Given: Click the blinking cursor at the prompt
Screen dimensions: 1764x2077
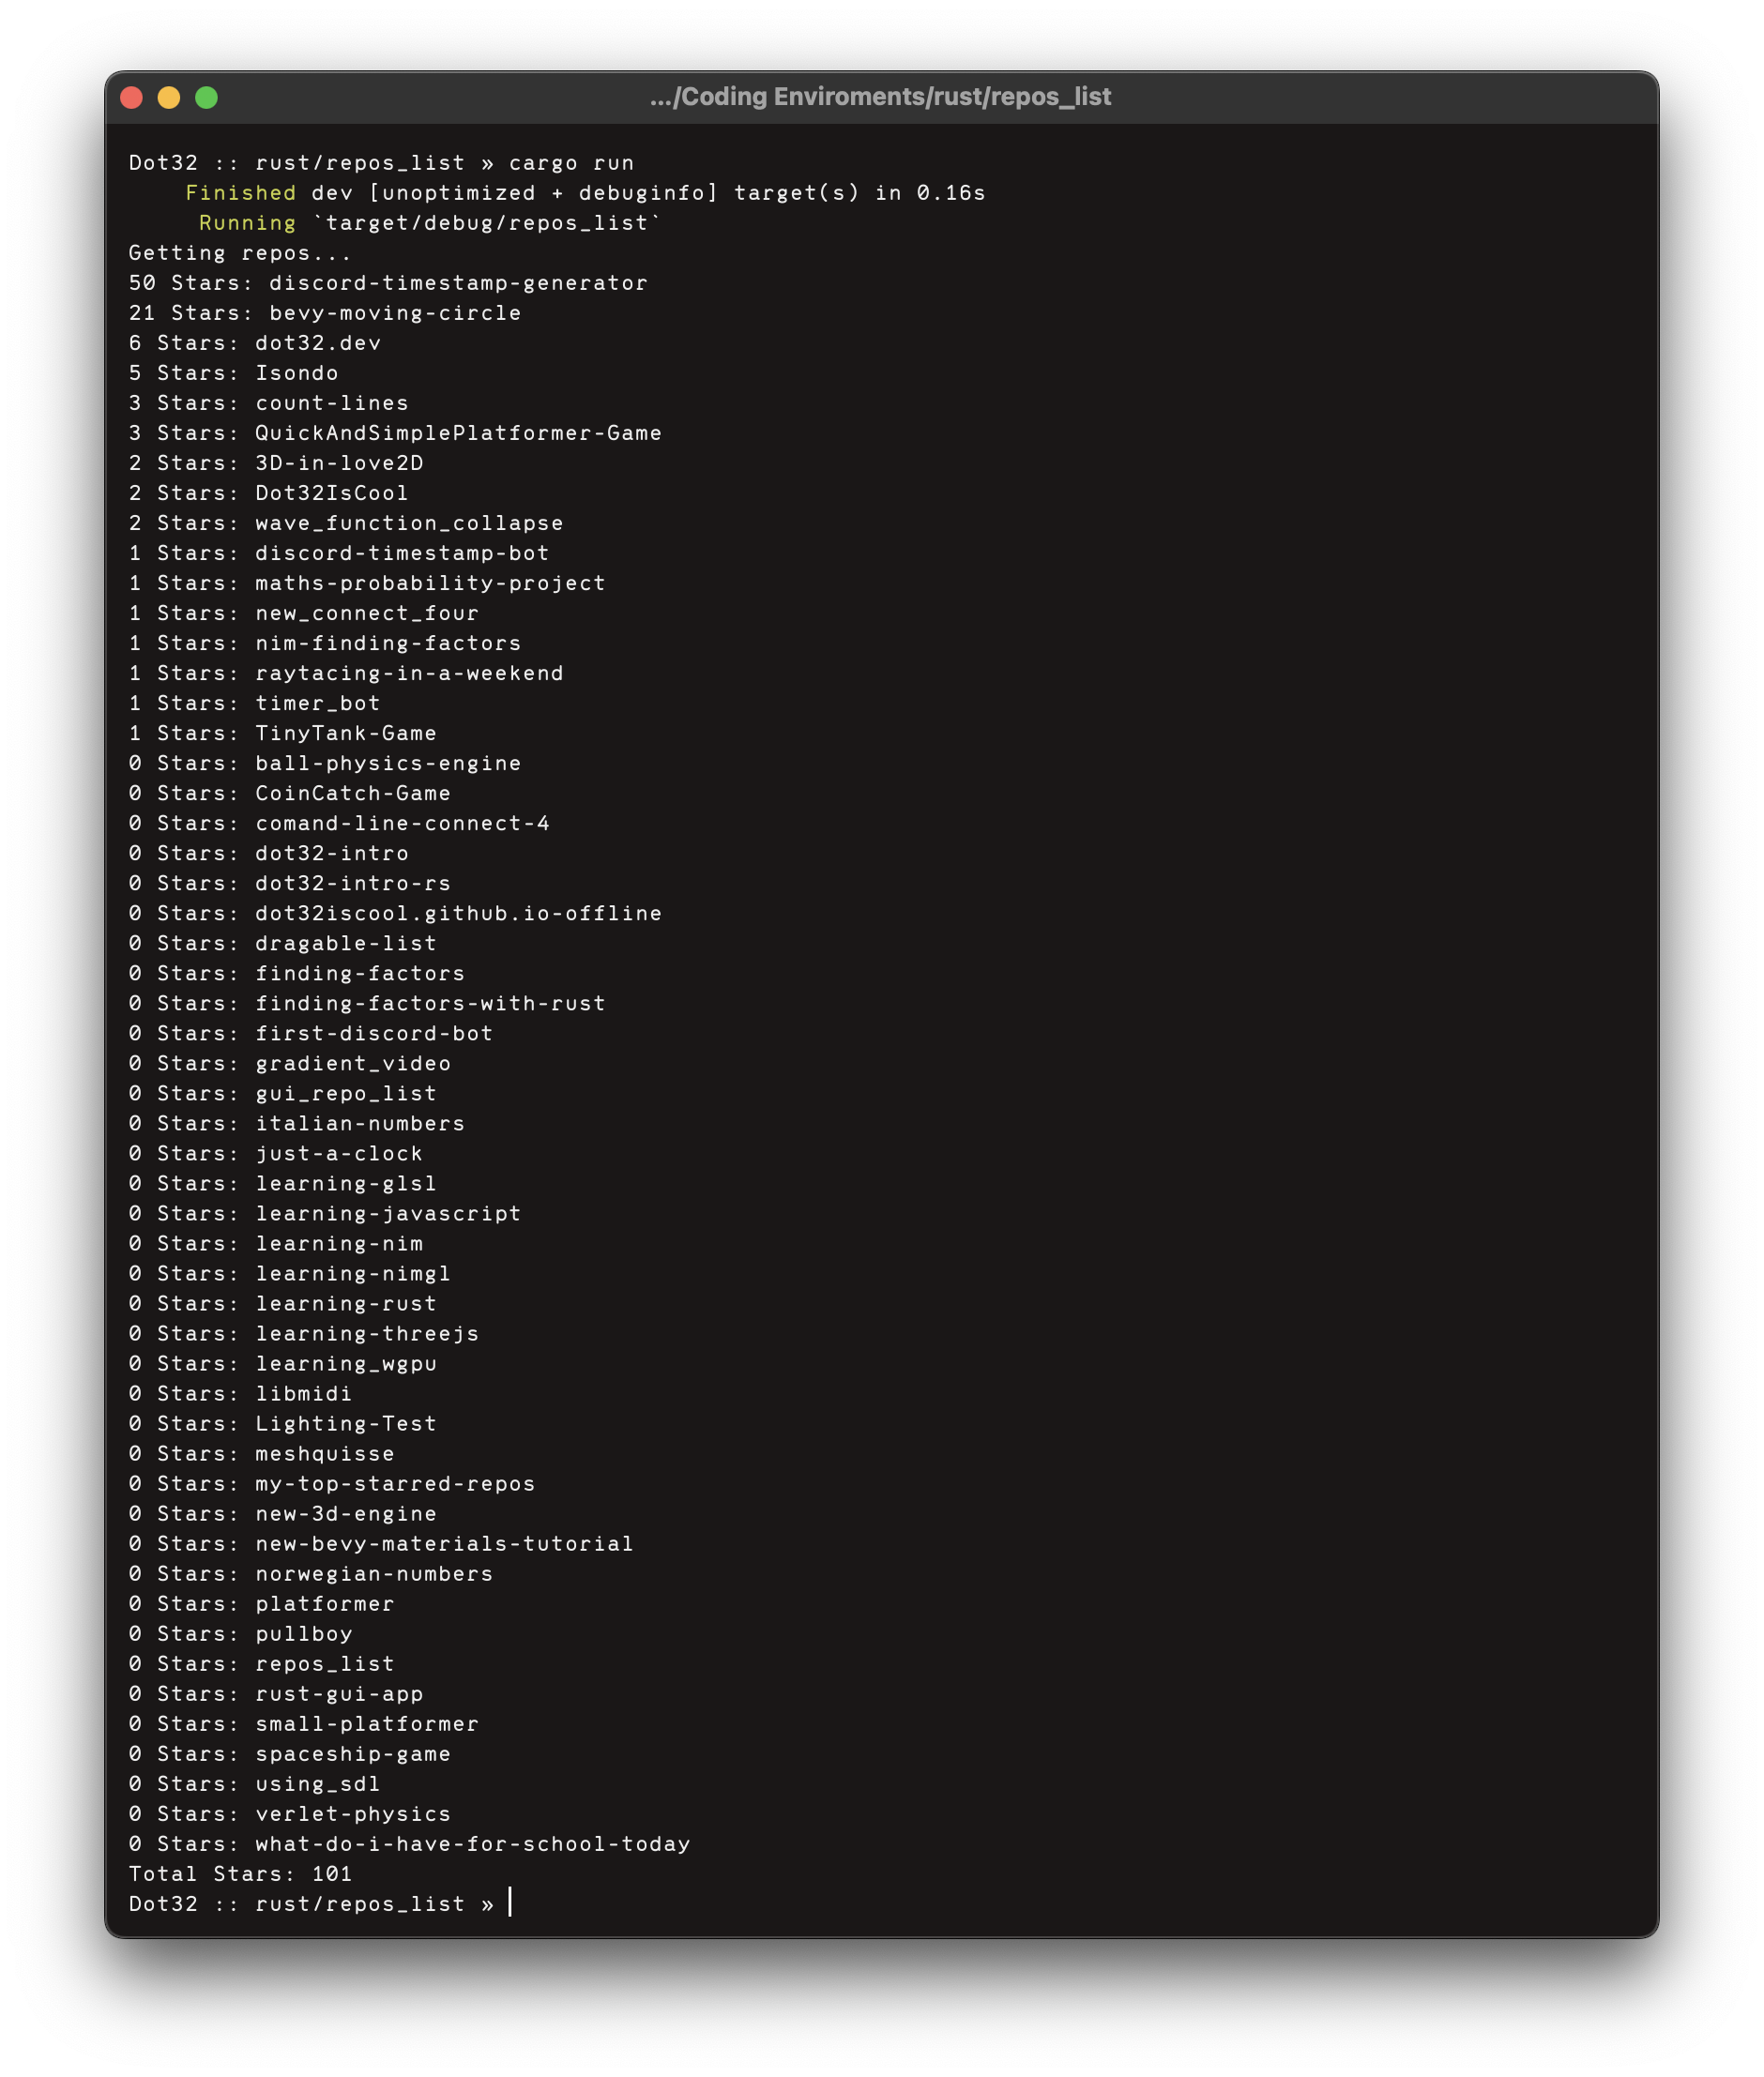Looking at the screenshot, I should tap(512, 1903).
